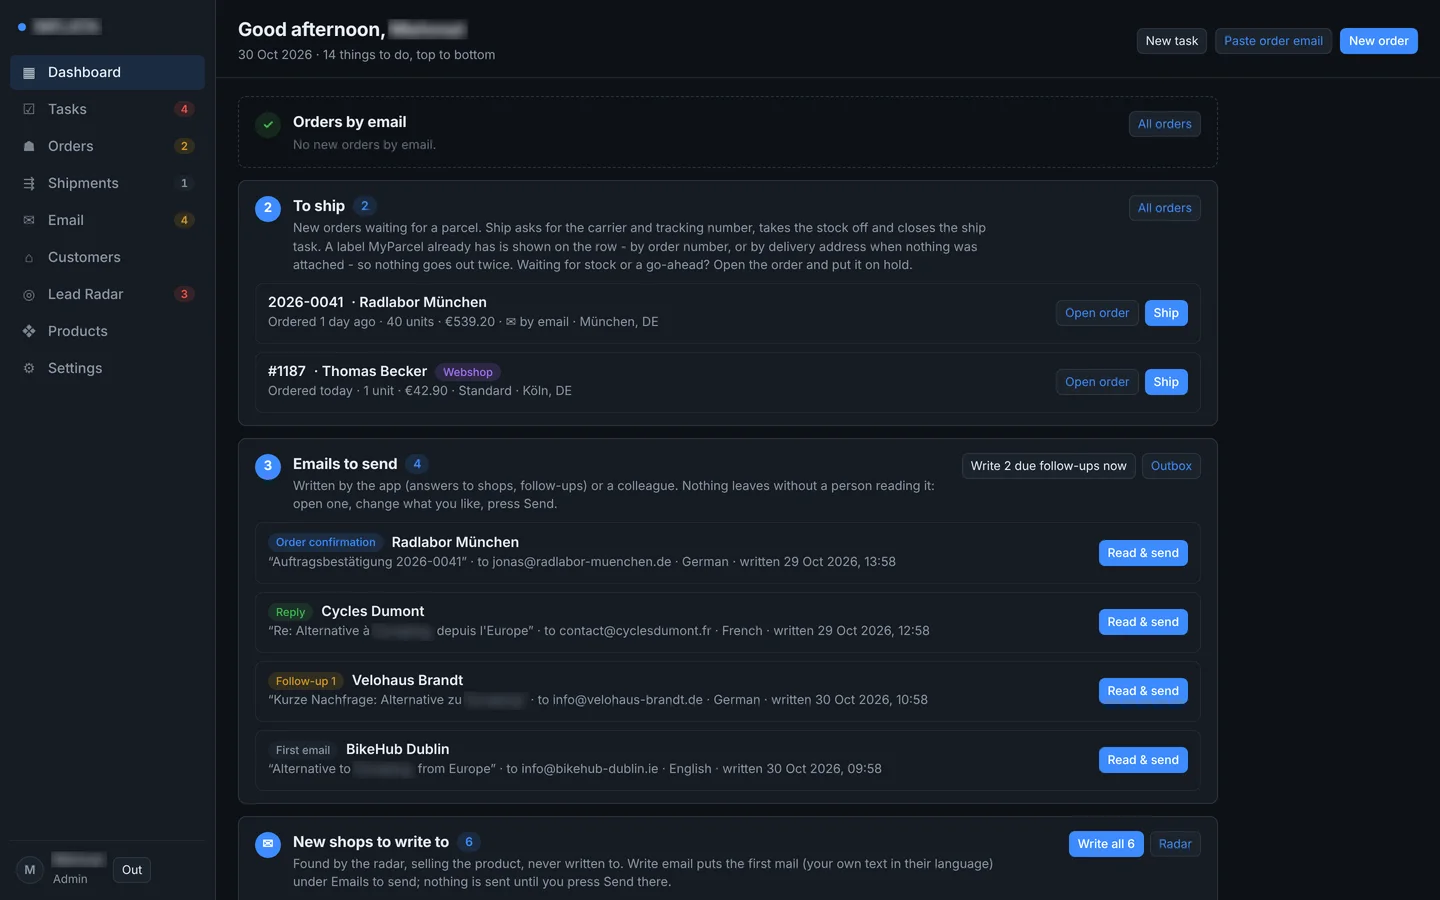Click the New task button
Image resolution: width=1440 pixels, height=900 pixels.
click(x=1171, y=41)
